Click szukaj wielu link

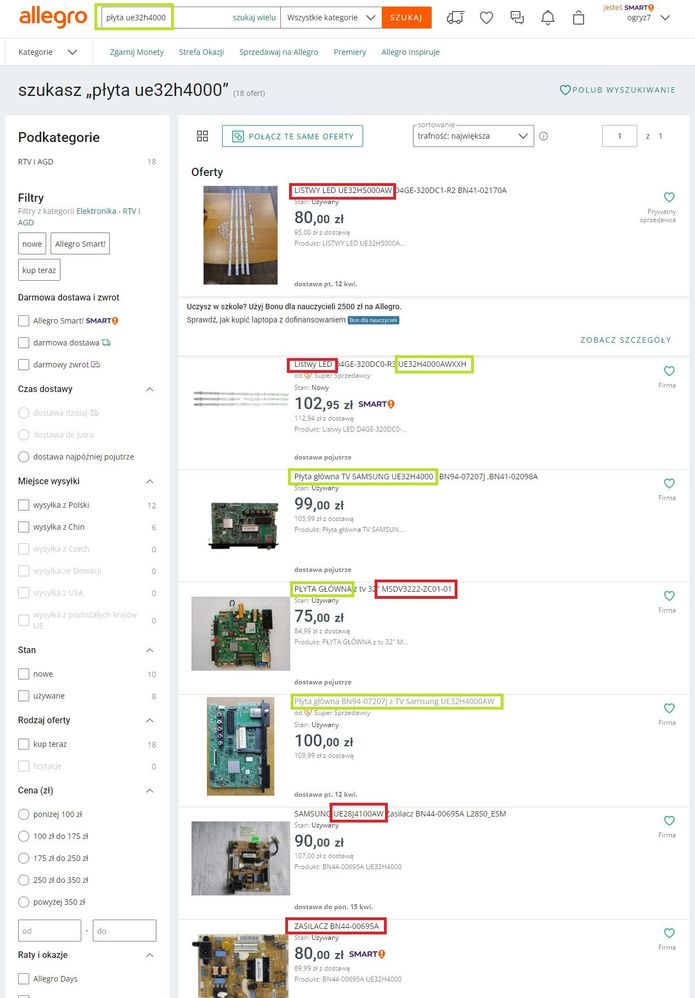coord(254,18)
